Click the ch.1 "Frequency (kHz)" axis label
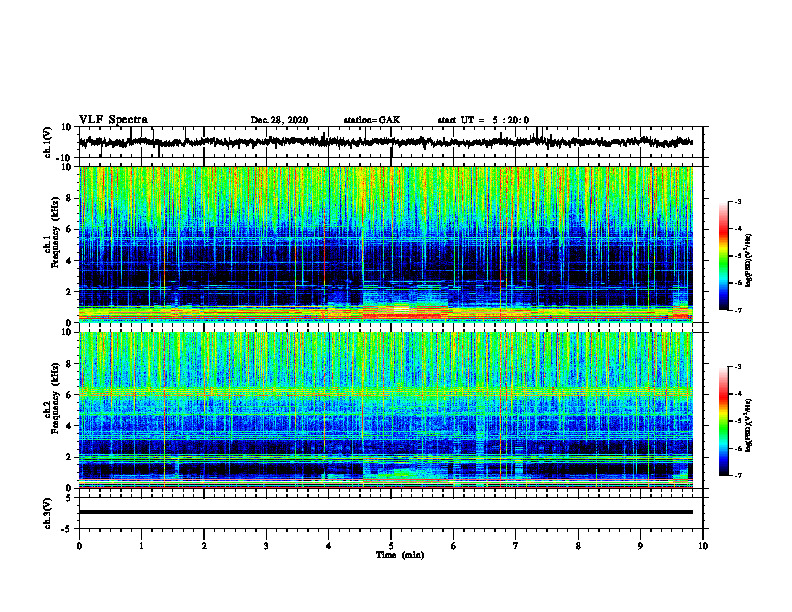Screen dimensions: 792x612 (x=55, y=233)
